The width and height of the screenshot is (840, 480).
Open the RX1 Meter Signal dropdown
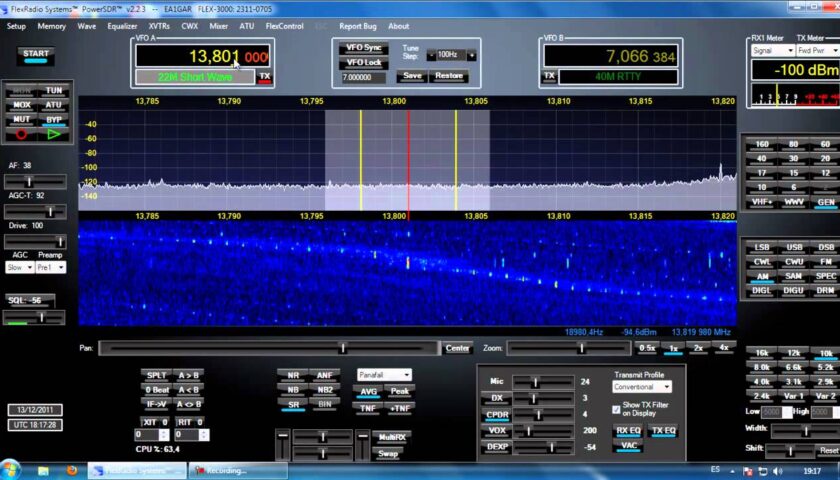[772, 50]
